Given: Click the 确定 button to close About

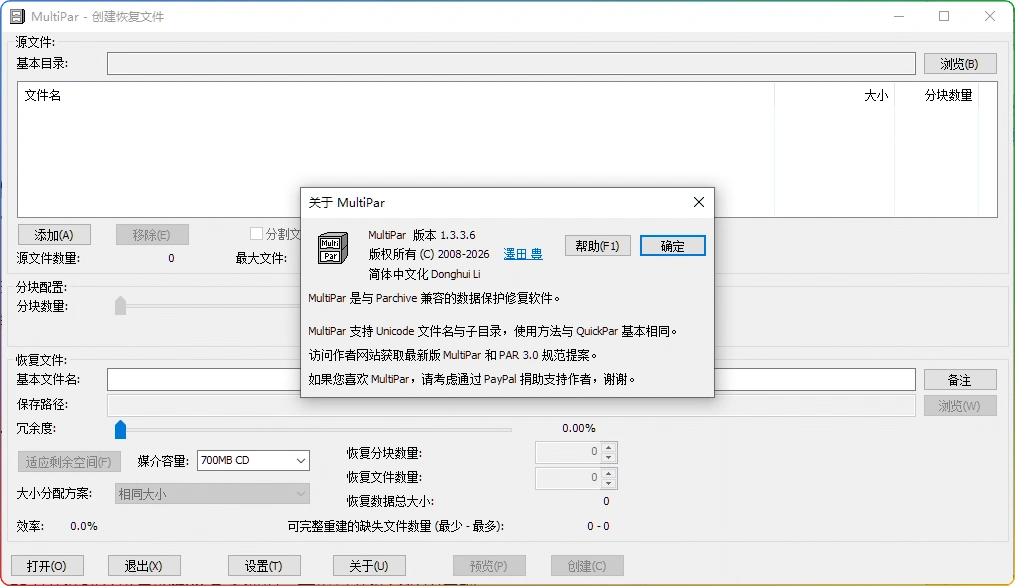Looking at the screenshot, I should [672, 245].
